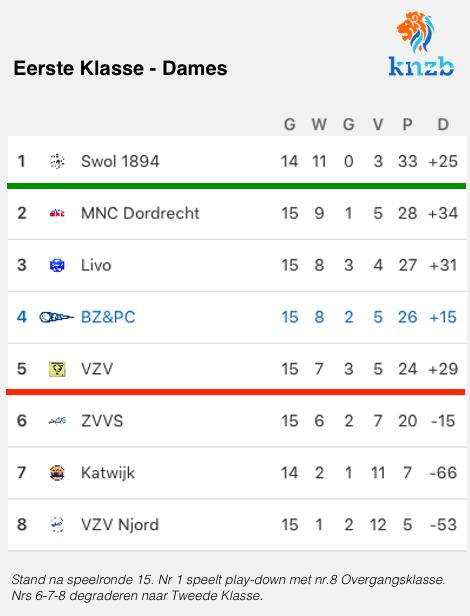Click the W wins column header
470x616 pixels.
[319, 125]
